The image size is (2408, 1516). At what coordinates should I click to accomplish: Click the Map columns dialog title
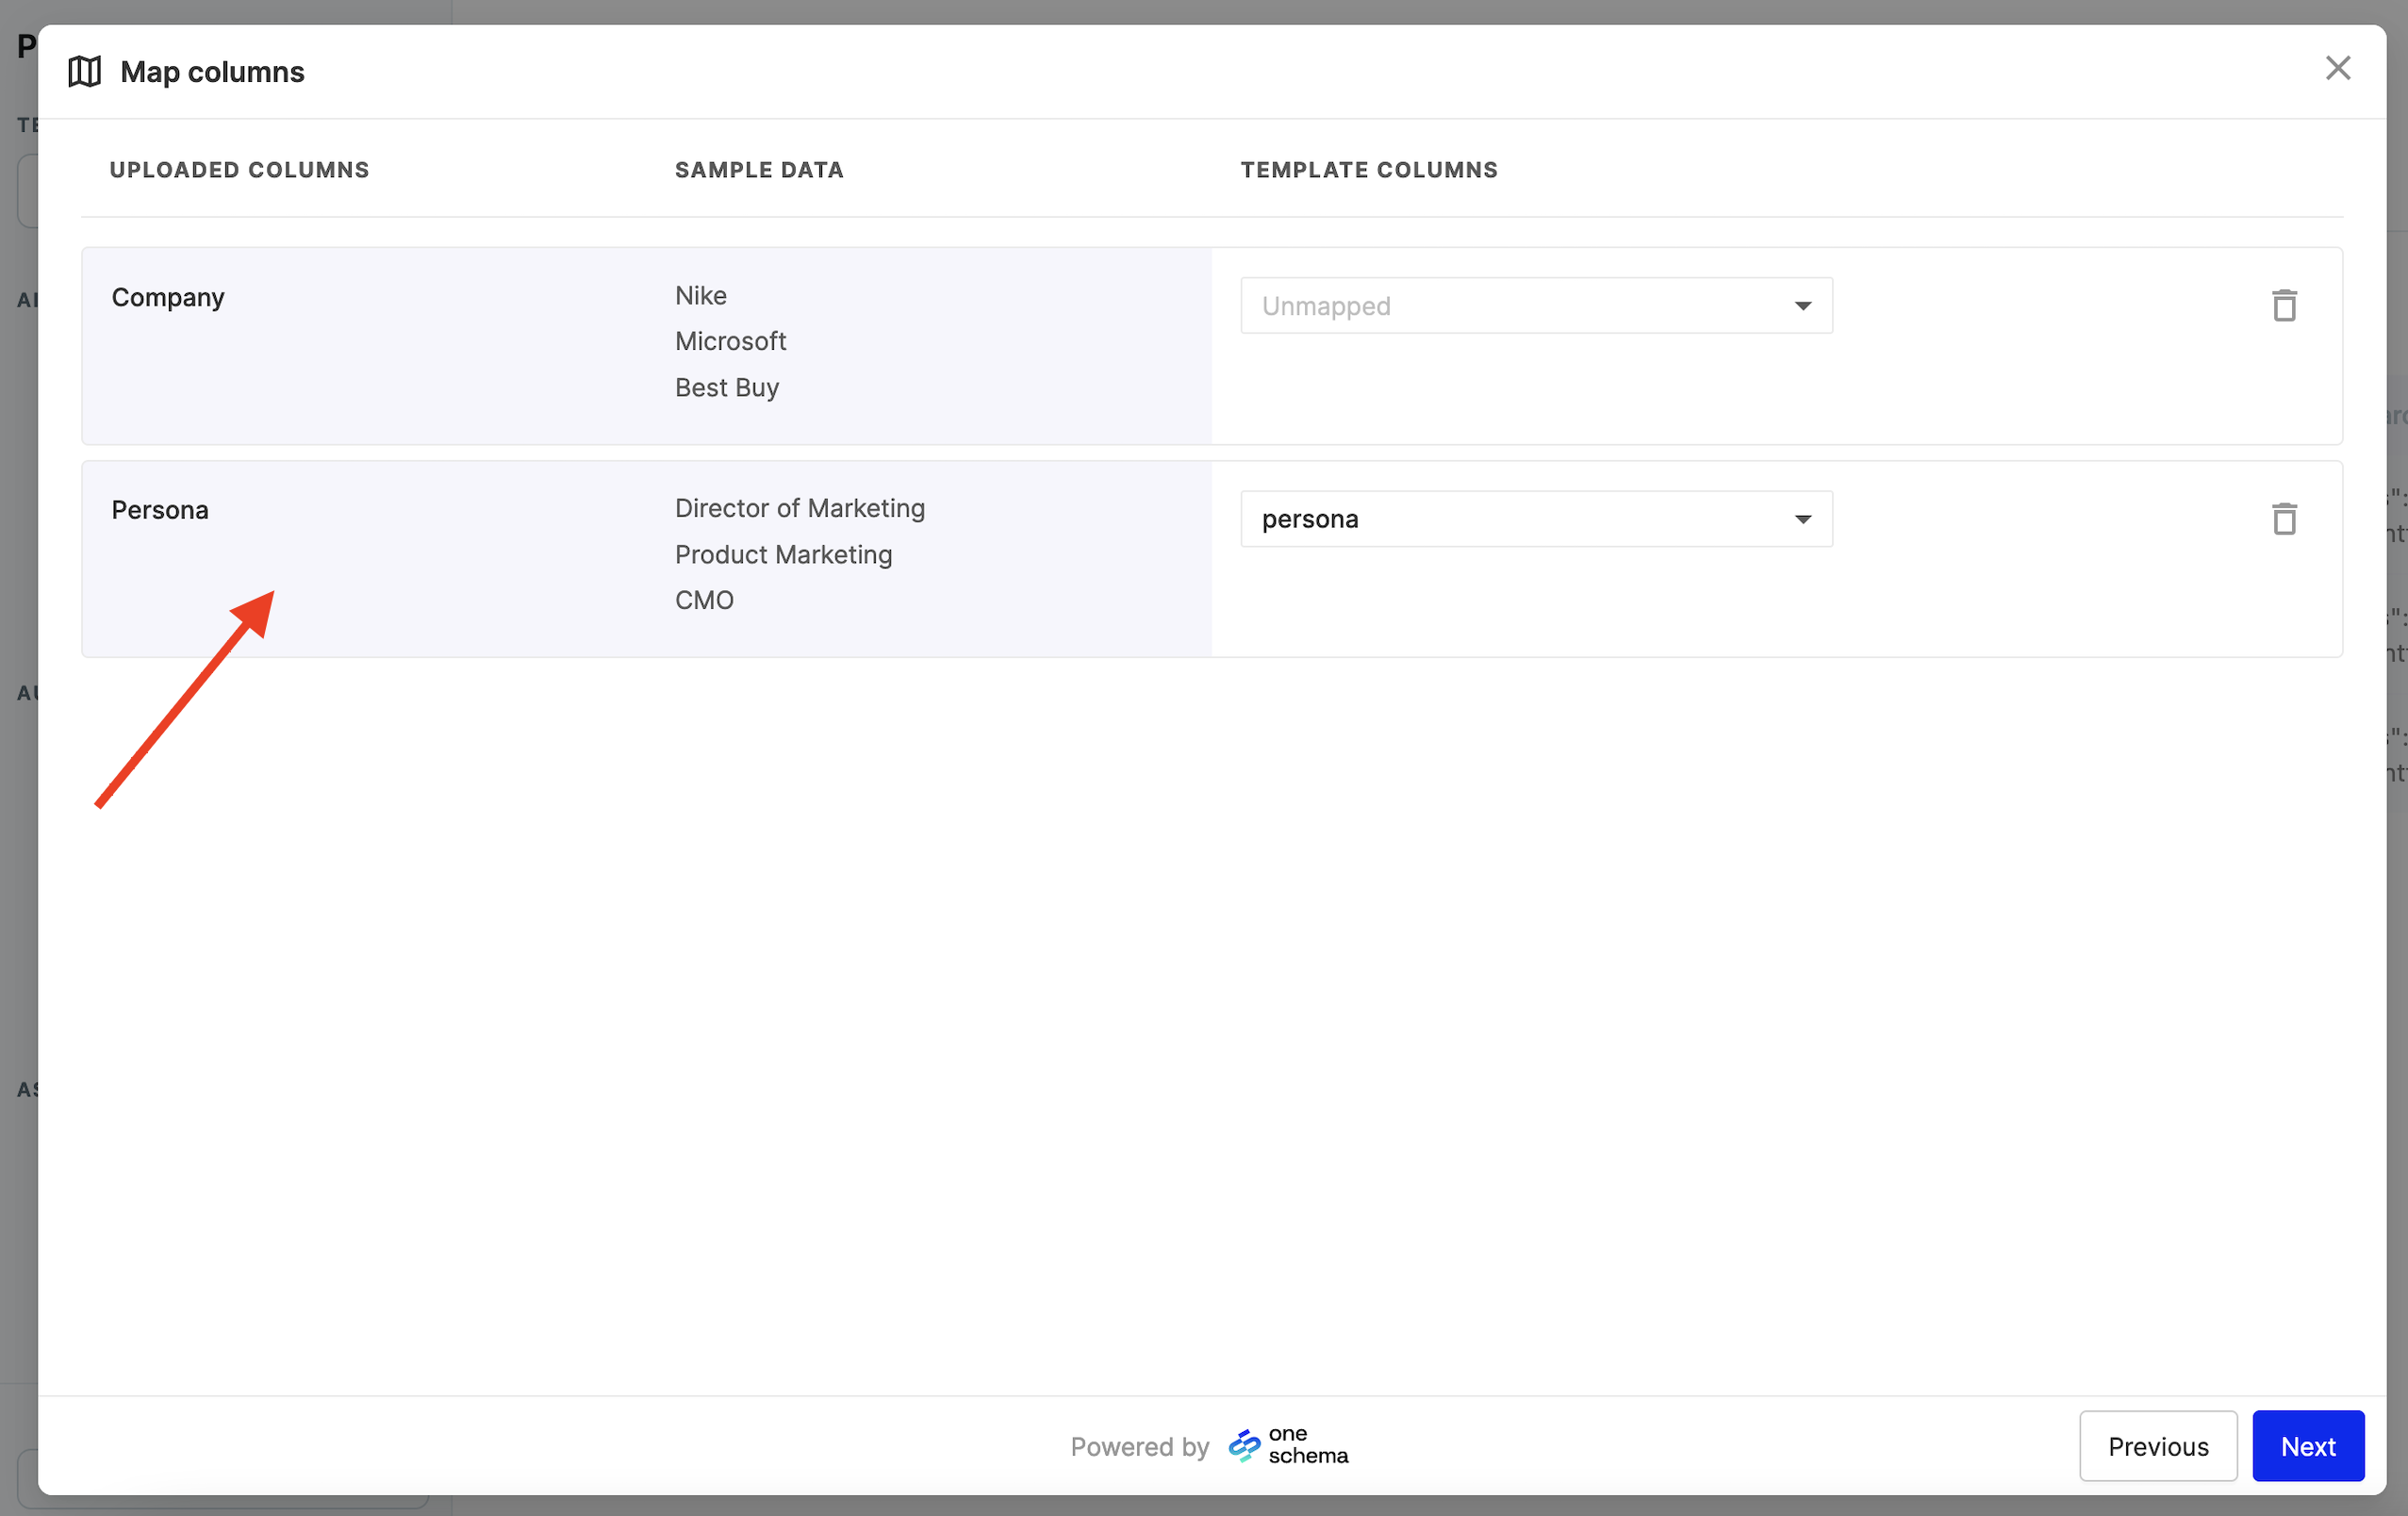click(x=212, y=72)
